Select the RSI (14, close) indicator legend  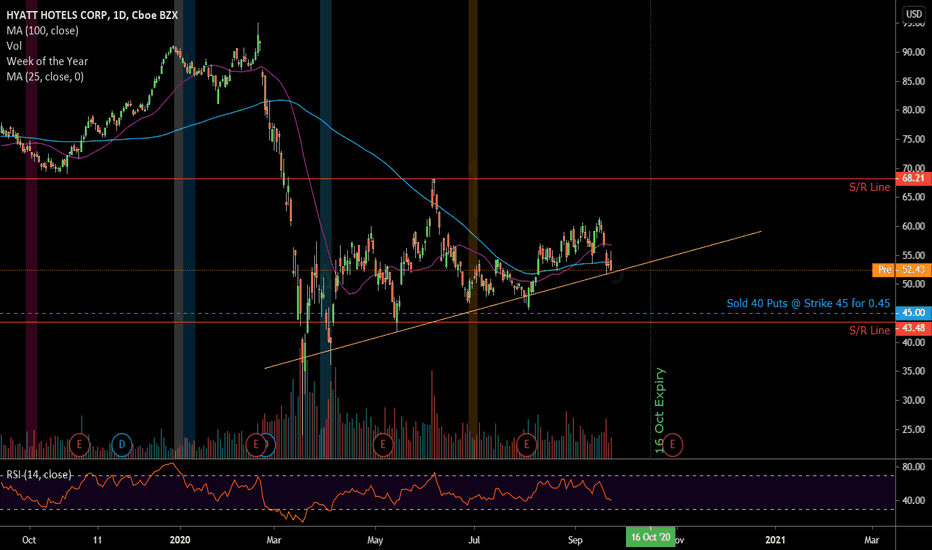[x=39, y=474]
